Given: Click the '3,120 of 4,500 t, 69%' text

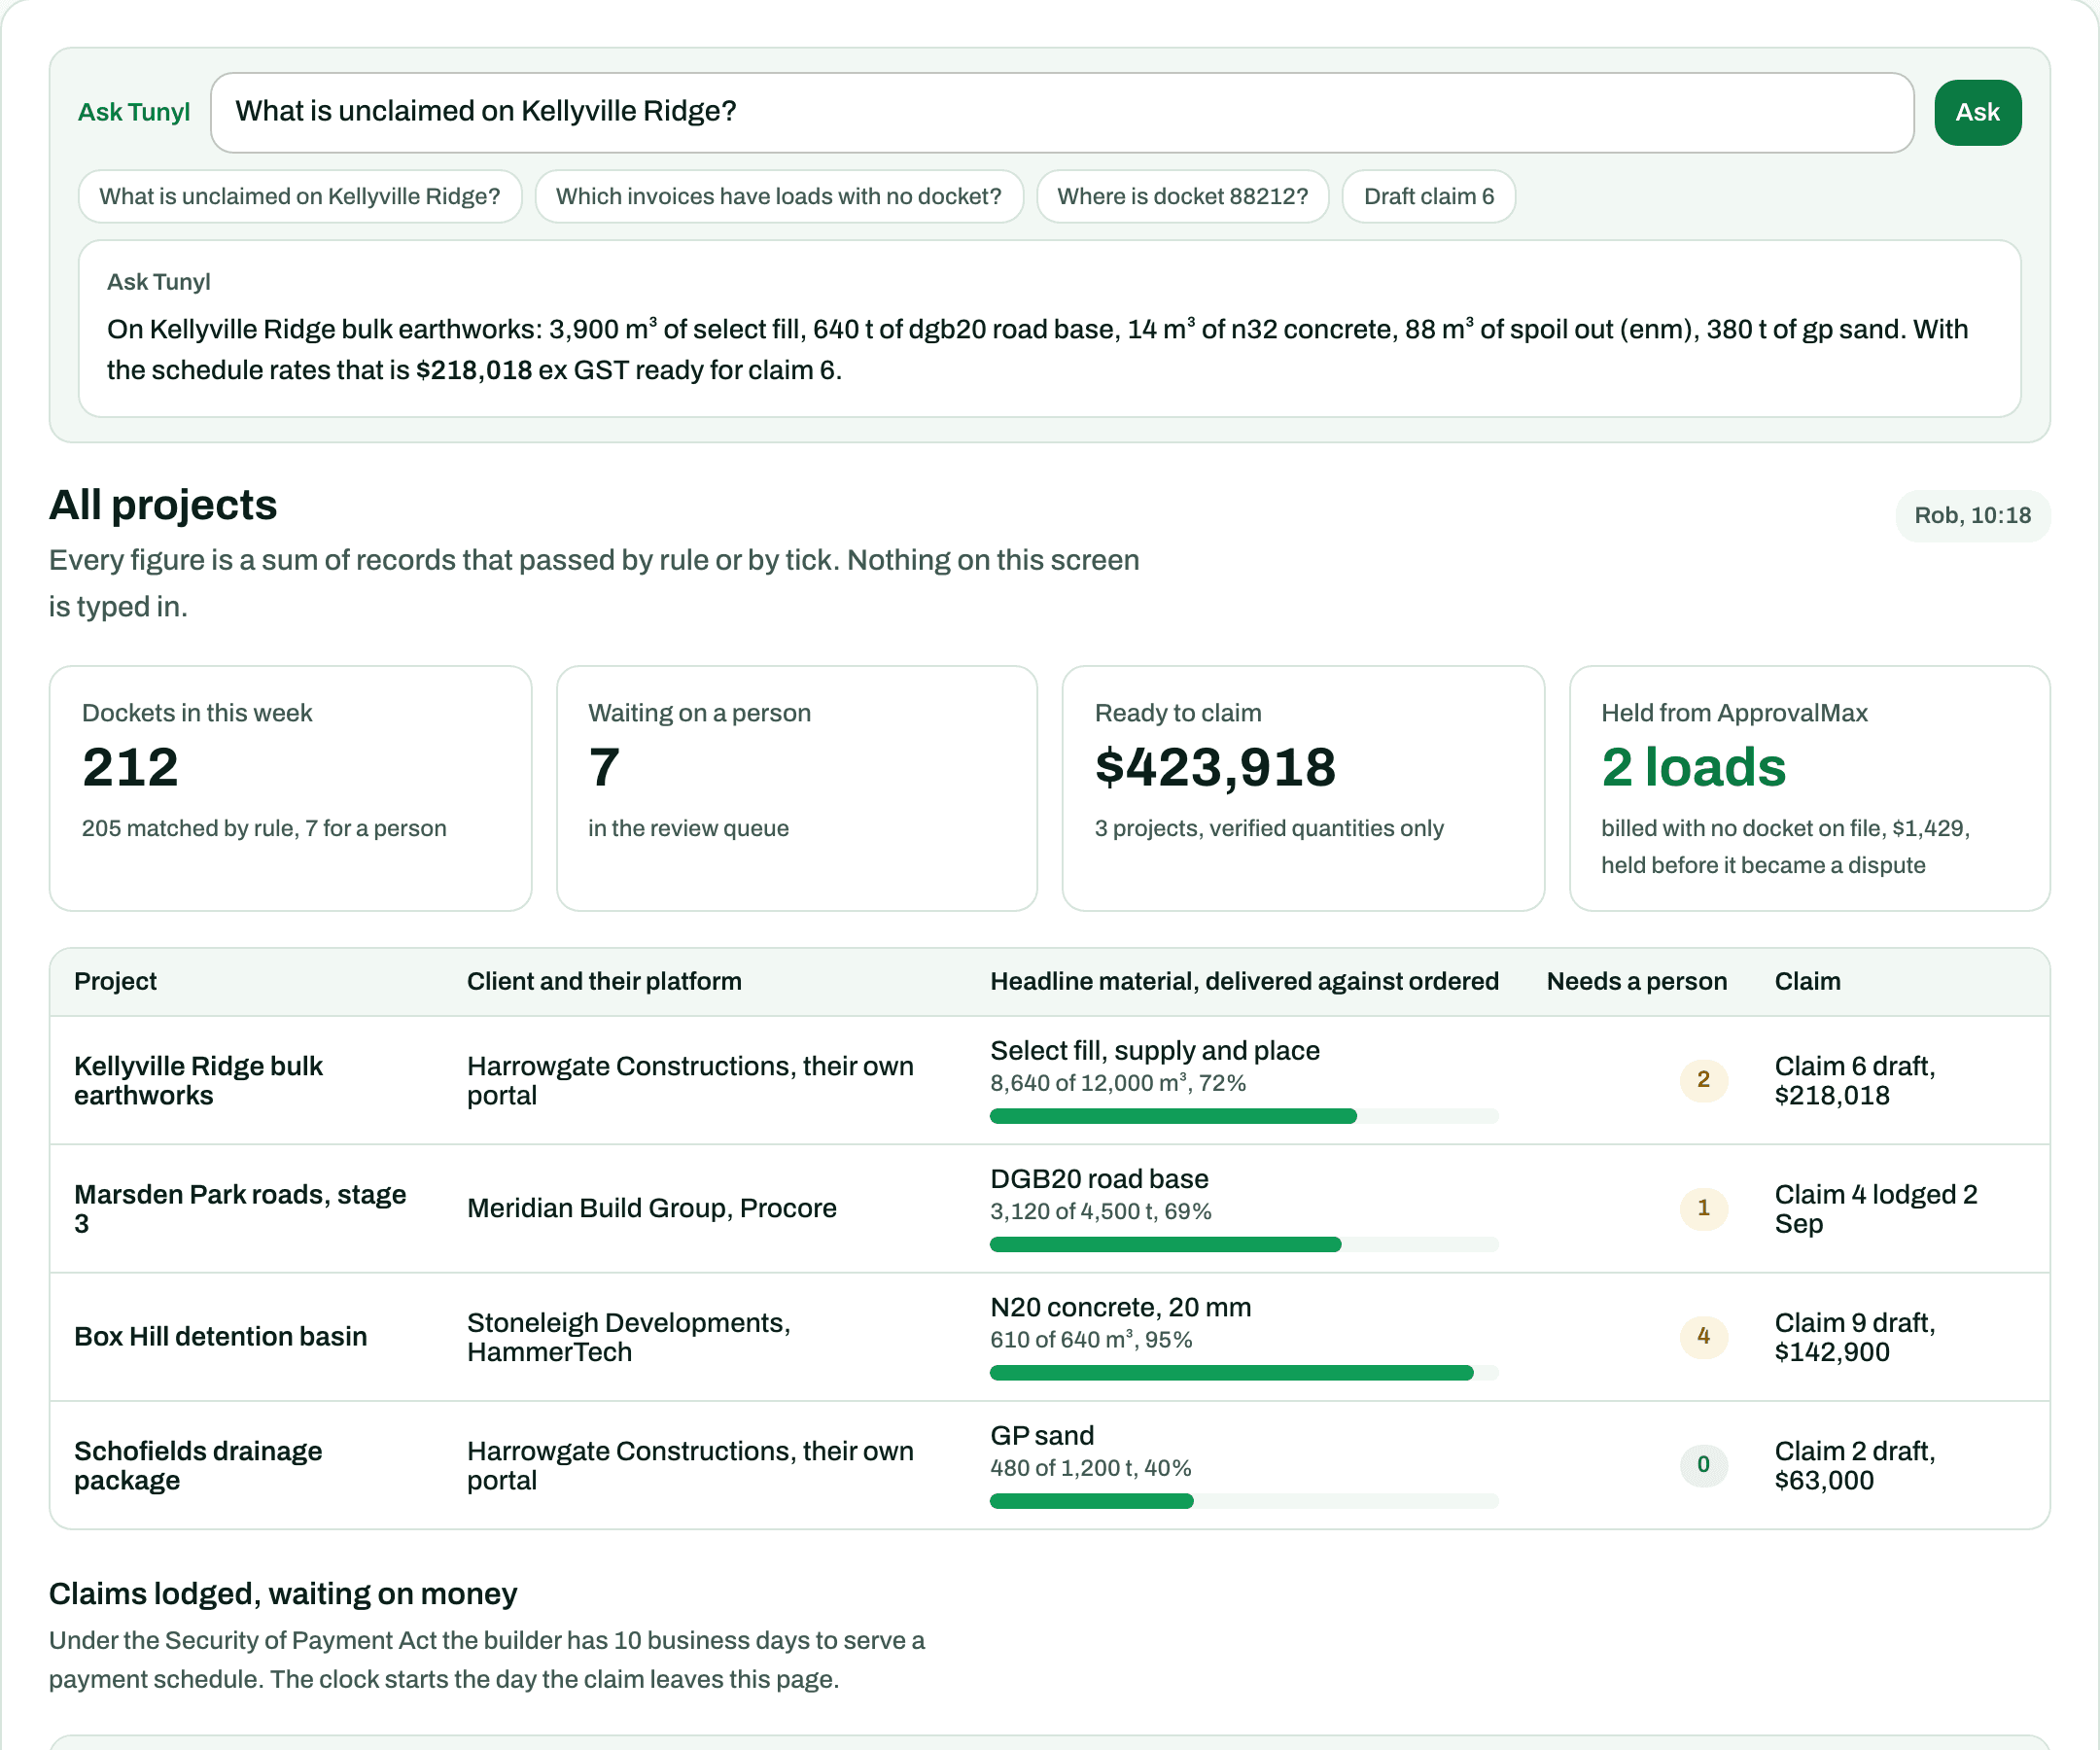Looking at the screenshot, I should pos(1100,1211).
